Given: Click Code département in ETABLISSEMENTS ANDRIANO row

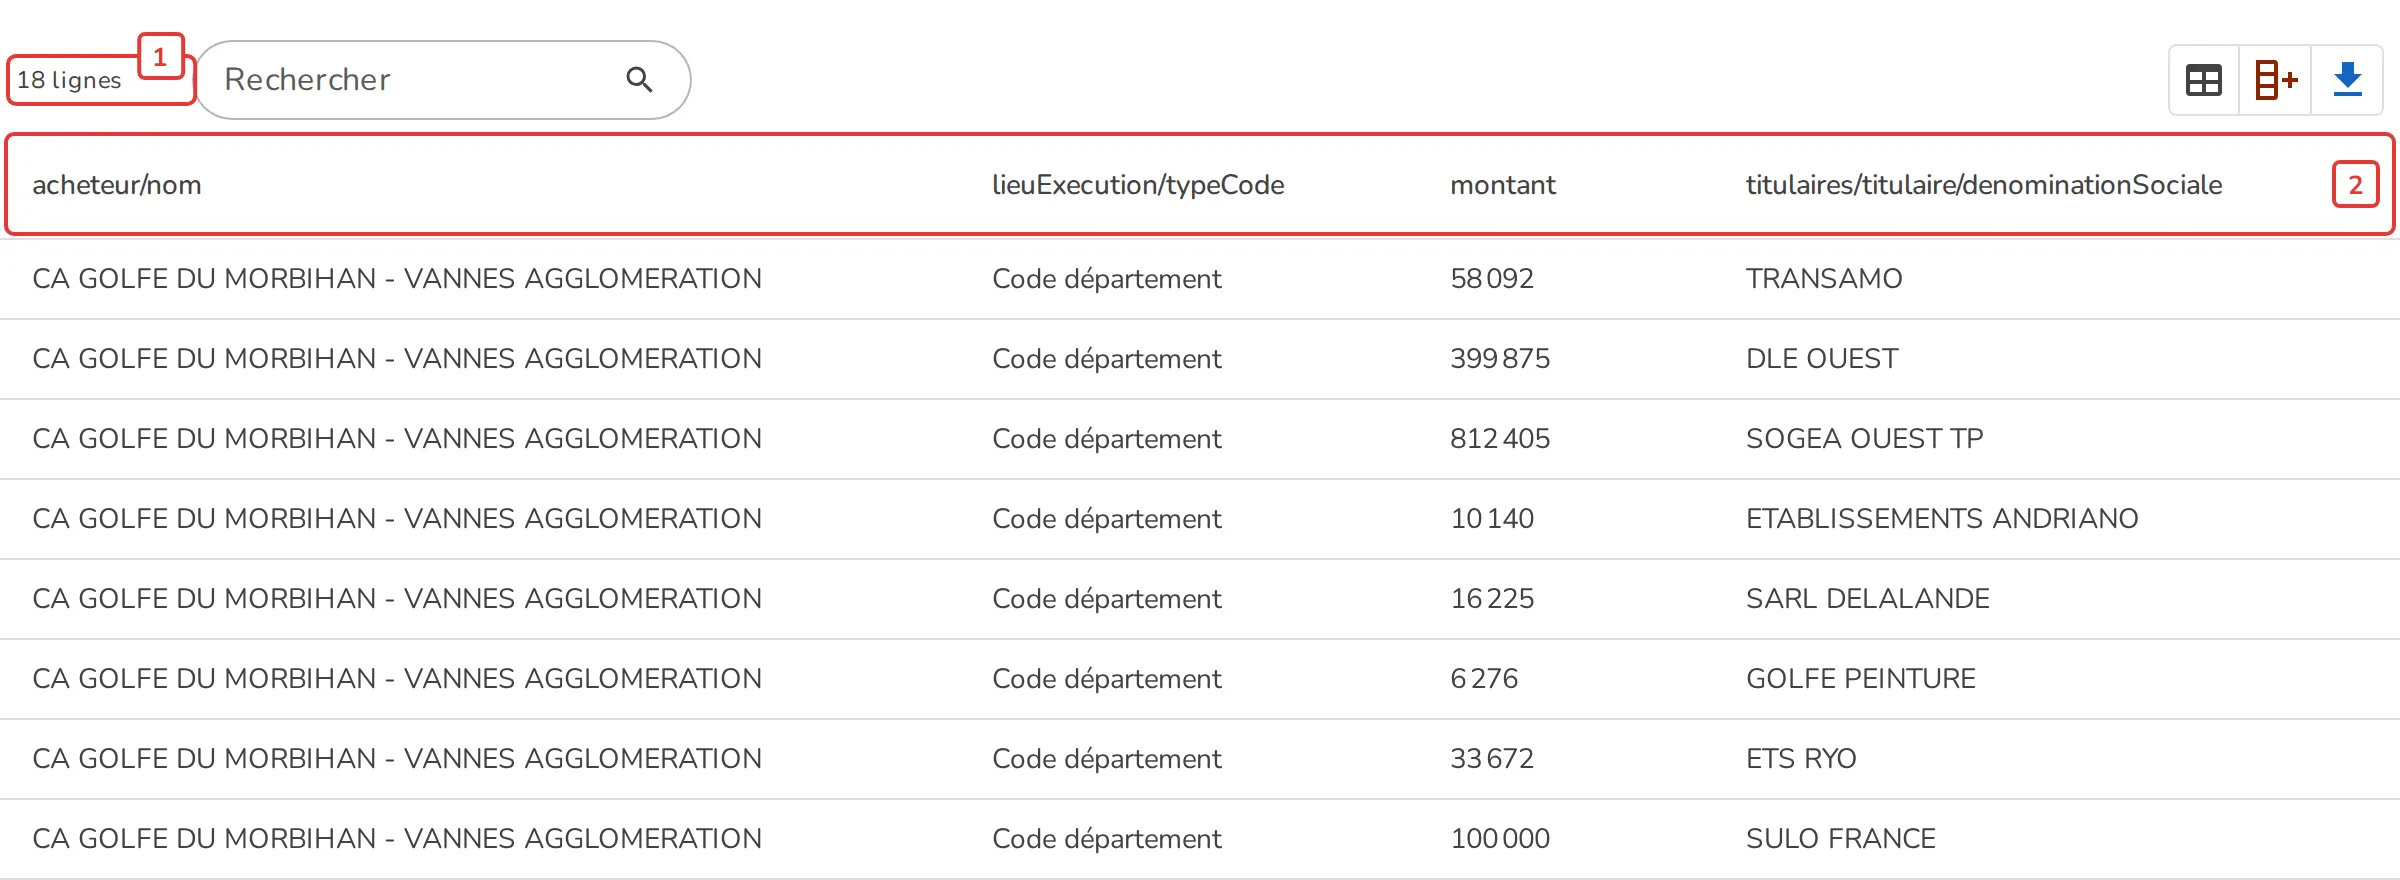Looking at the screenshot, I should (1107, 519).
